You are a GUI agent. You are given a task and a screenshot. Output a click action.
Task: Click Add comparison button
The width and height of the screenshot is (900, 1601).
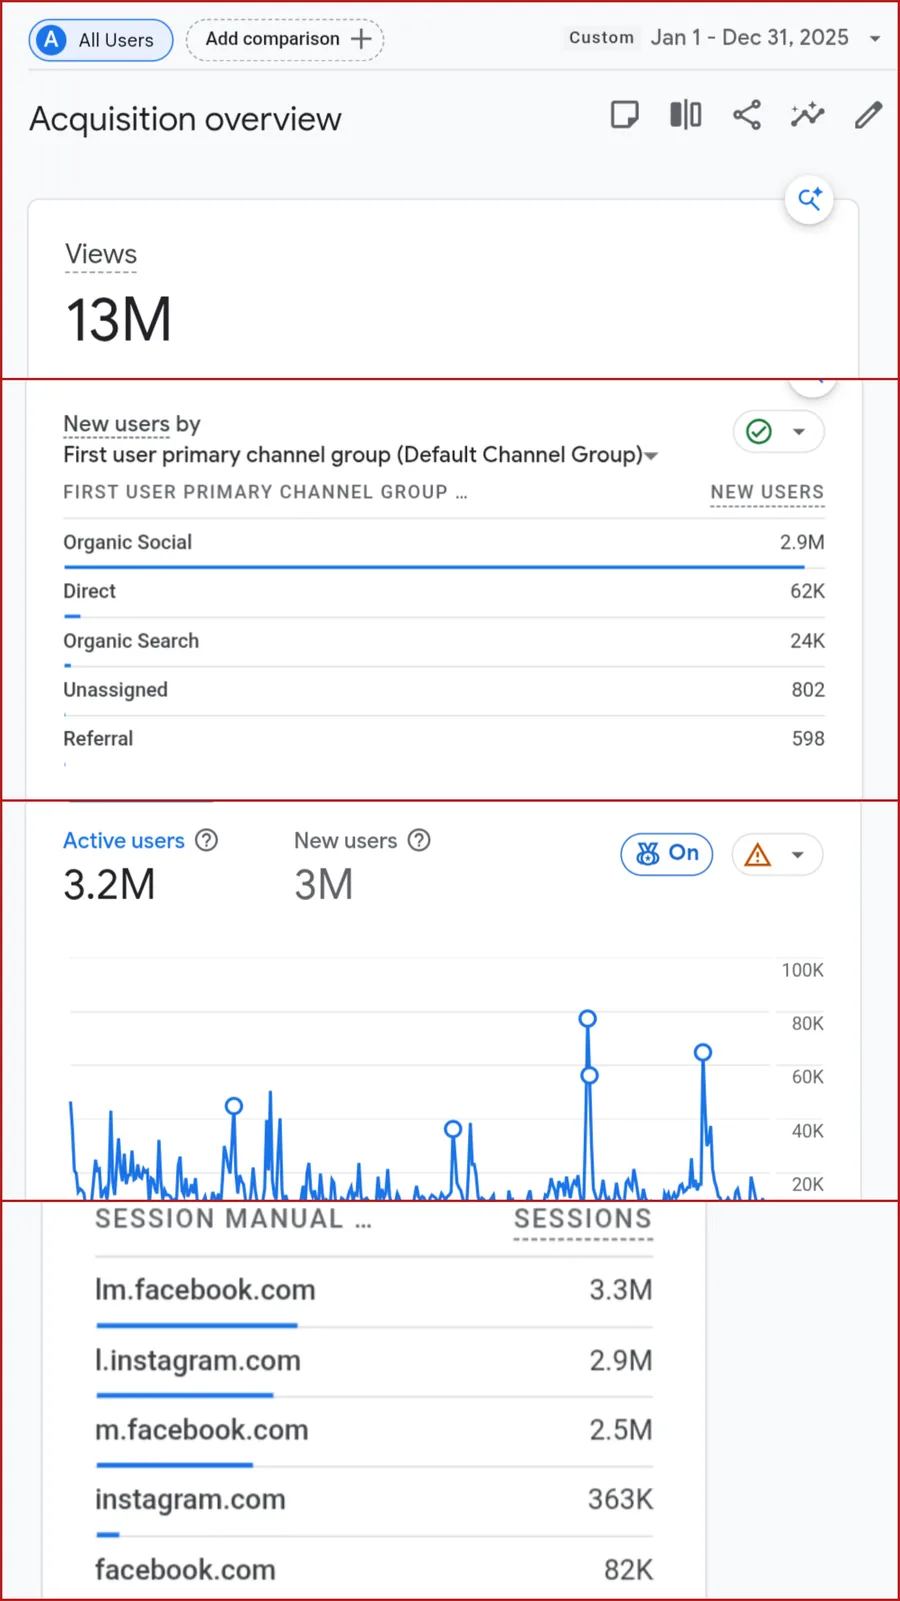click(x=285, y=39)
